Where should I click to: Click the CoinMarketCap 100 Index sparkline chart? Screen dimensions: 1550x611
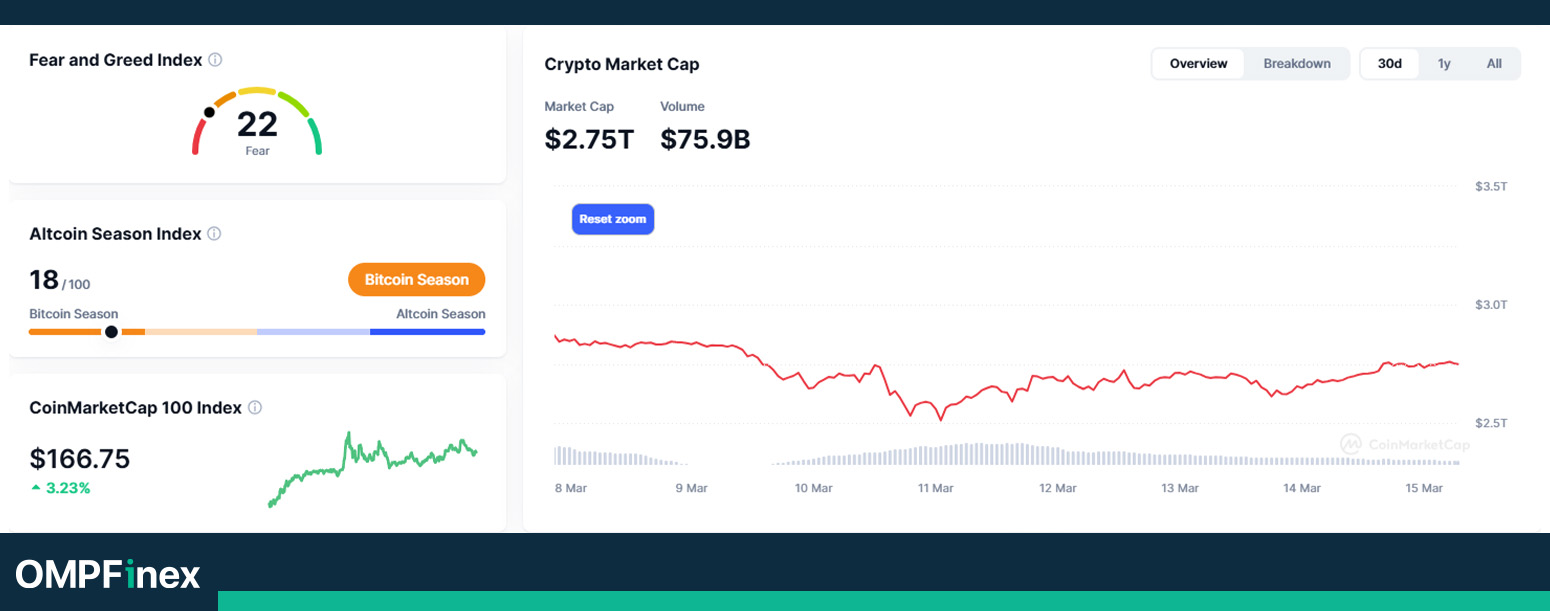pos(373,469)
